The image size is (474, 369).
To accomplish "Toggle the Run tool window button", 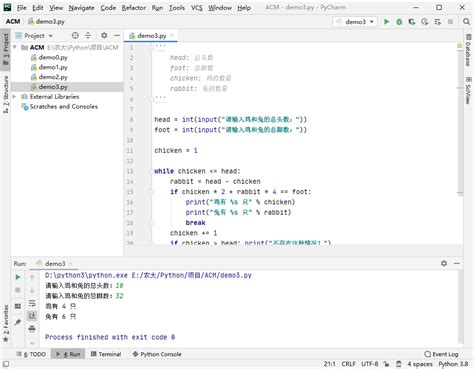I will pyautogui.click(x=68, y=354).
